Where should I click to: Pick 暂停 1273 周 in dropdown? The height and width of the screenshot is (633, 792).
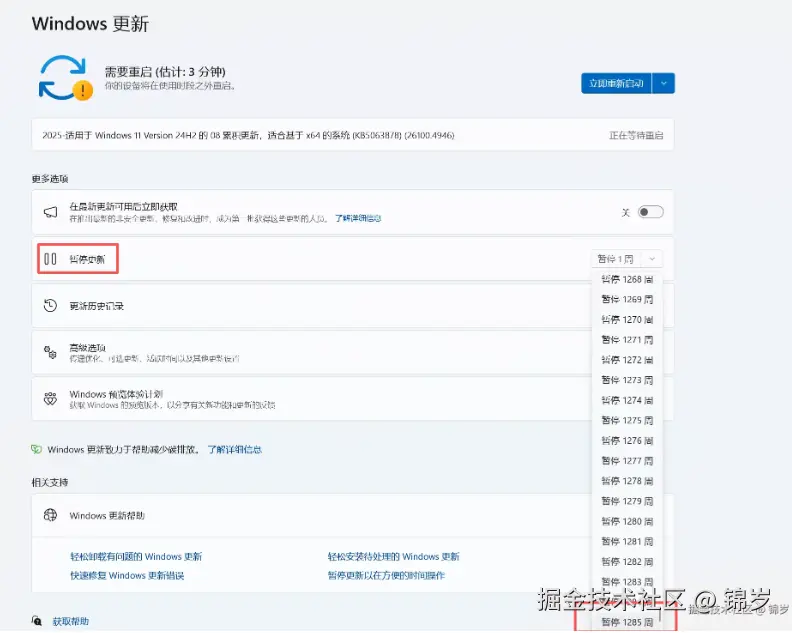[x=627, y=380]
